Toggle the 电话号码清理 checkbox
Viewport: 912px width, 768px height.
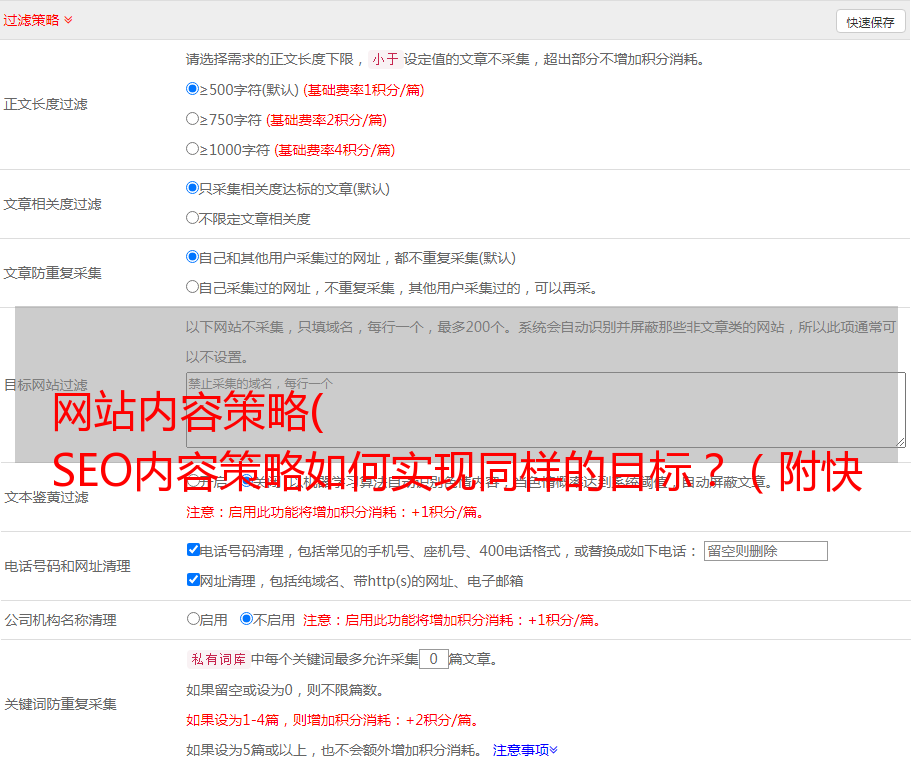[x=193, y=550]
